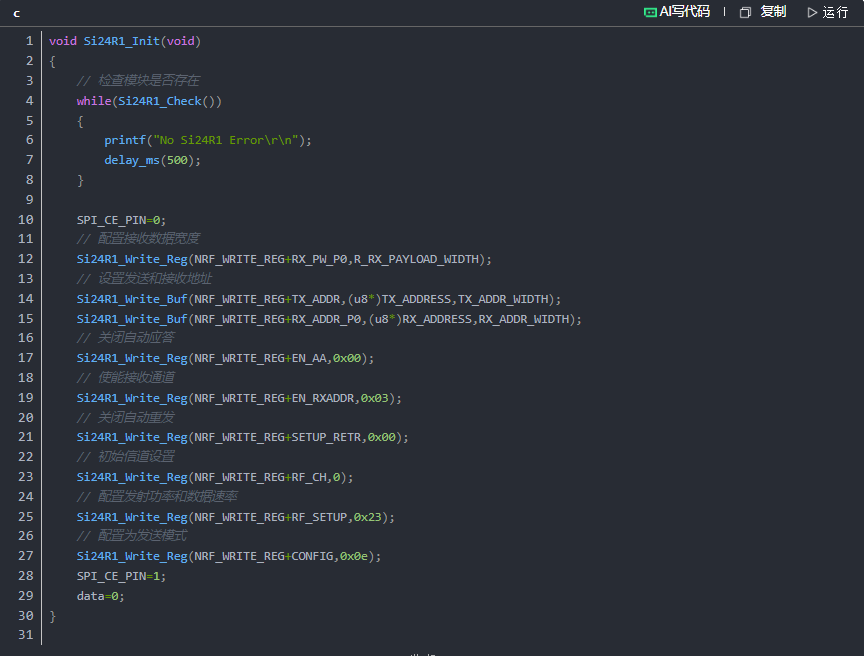Click the RX_PW_P0 register write line

[x=284, y=259]
